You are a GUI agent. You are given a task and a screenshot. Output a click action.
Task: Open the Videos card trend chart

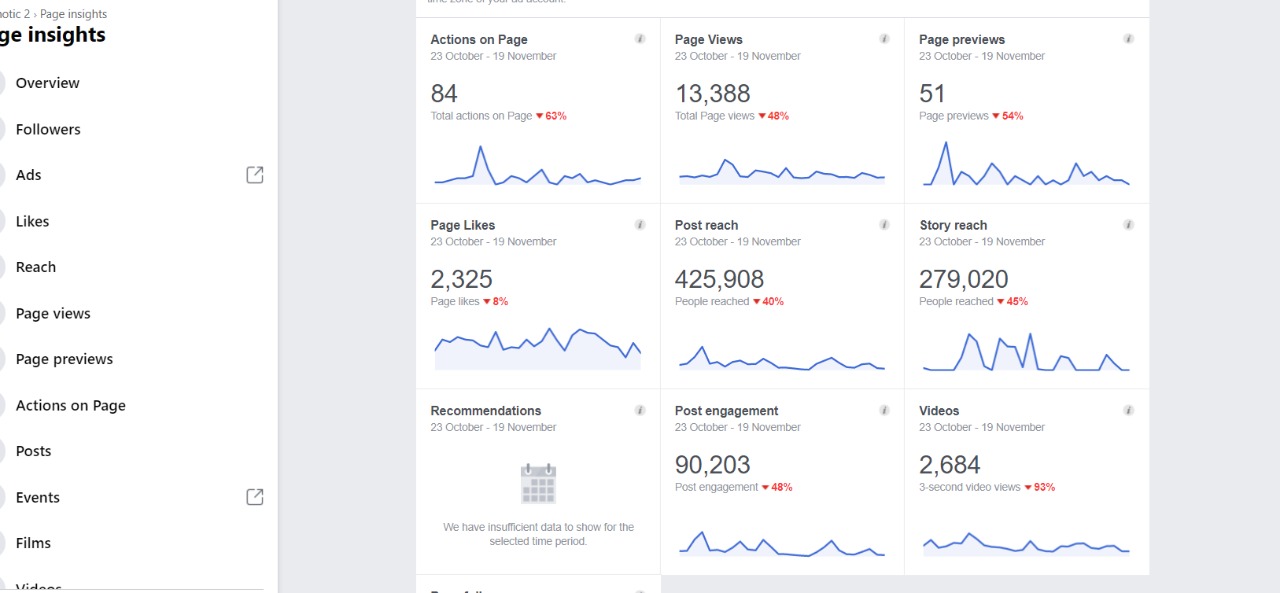click(1026, 543)
